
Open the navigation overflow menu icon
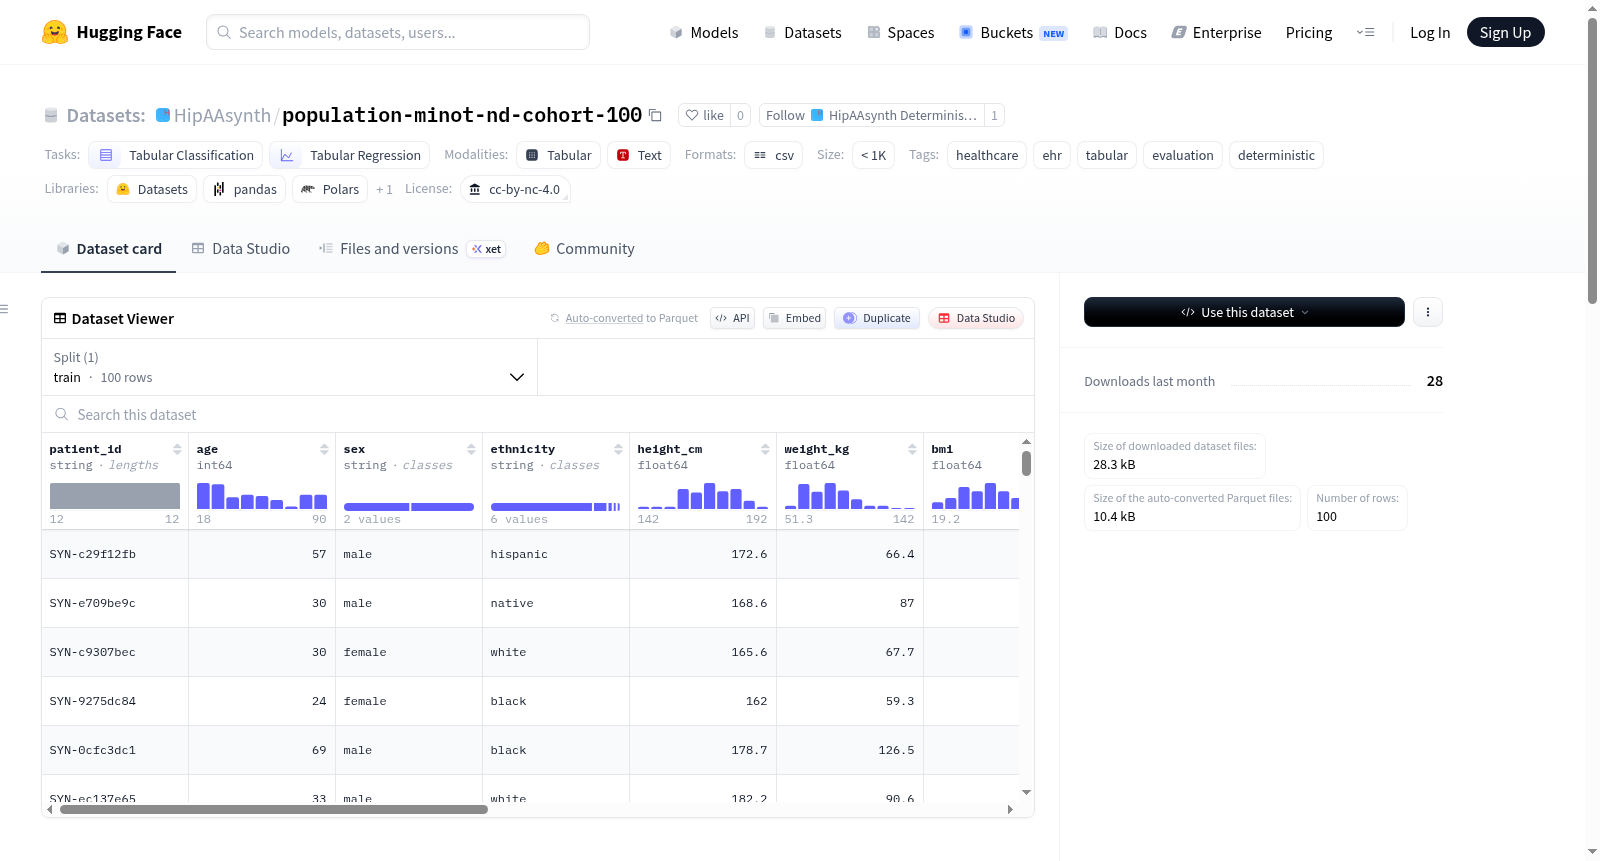pos(1365,32)
